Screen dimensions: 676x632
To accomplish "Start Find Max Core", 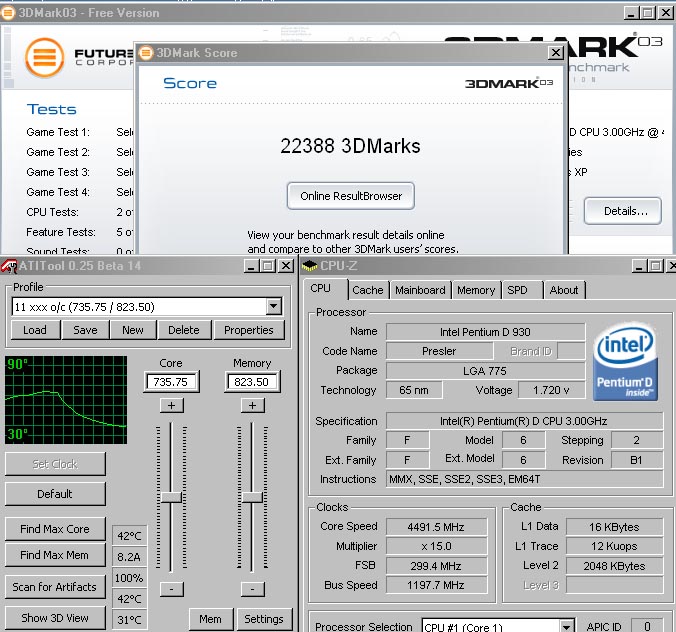I will (55, 529).
